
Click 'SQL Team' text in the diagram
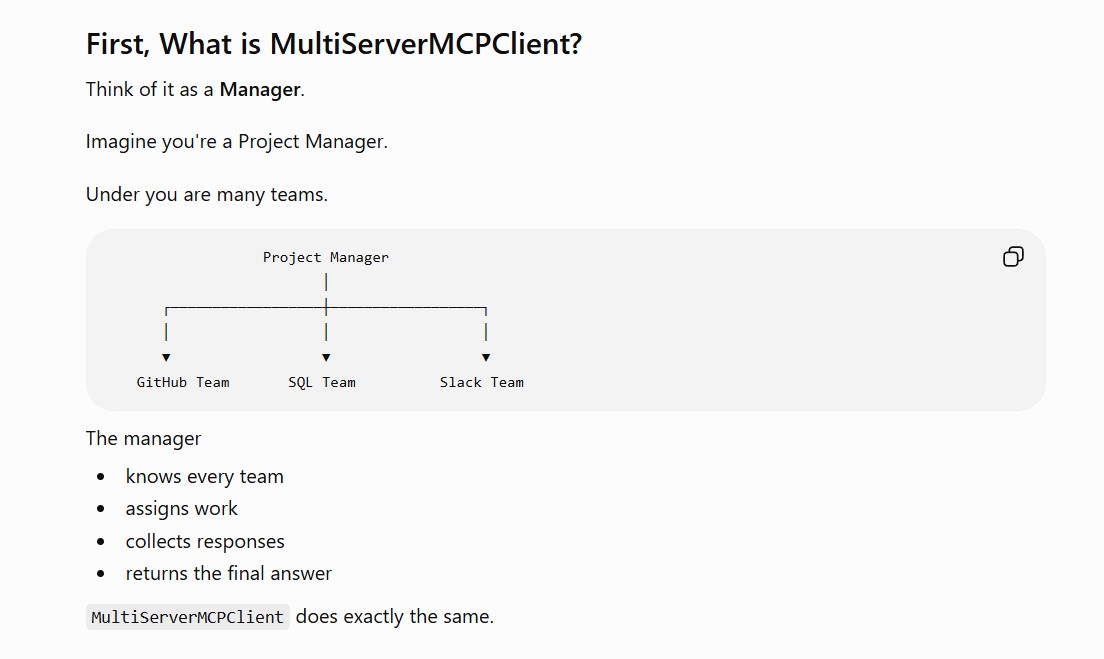(x=322, y=382)
